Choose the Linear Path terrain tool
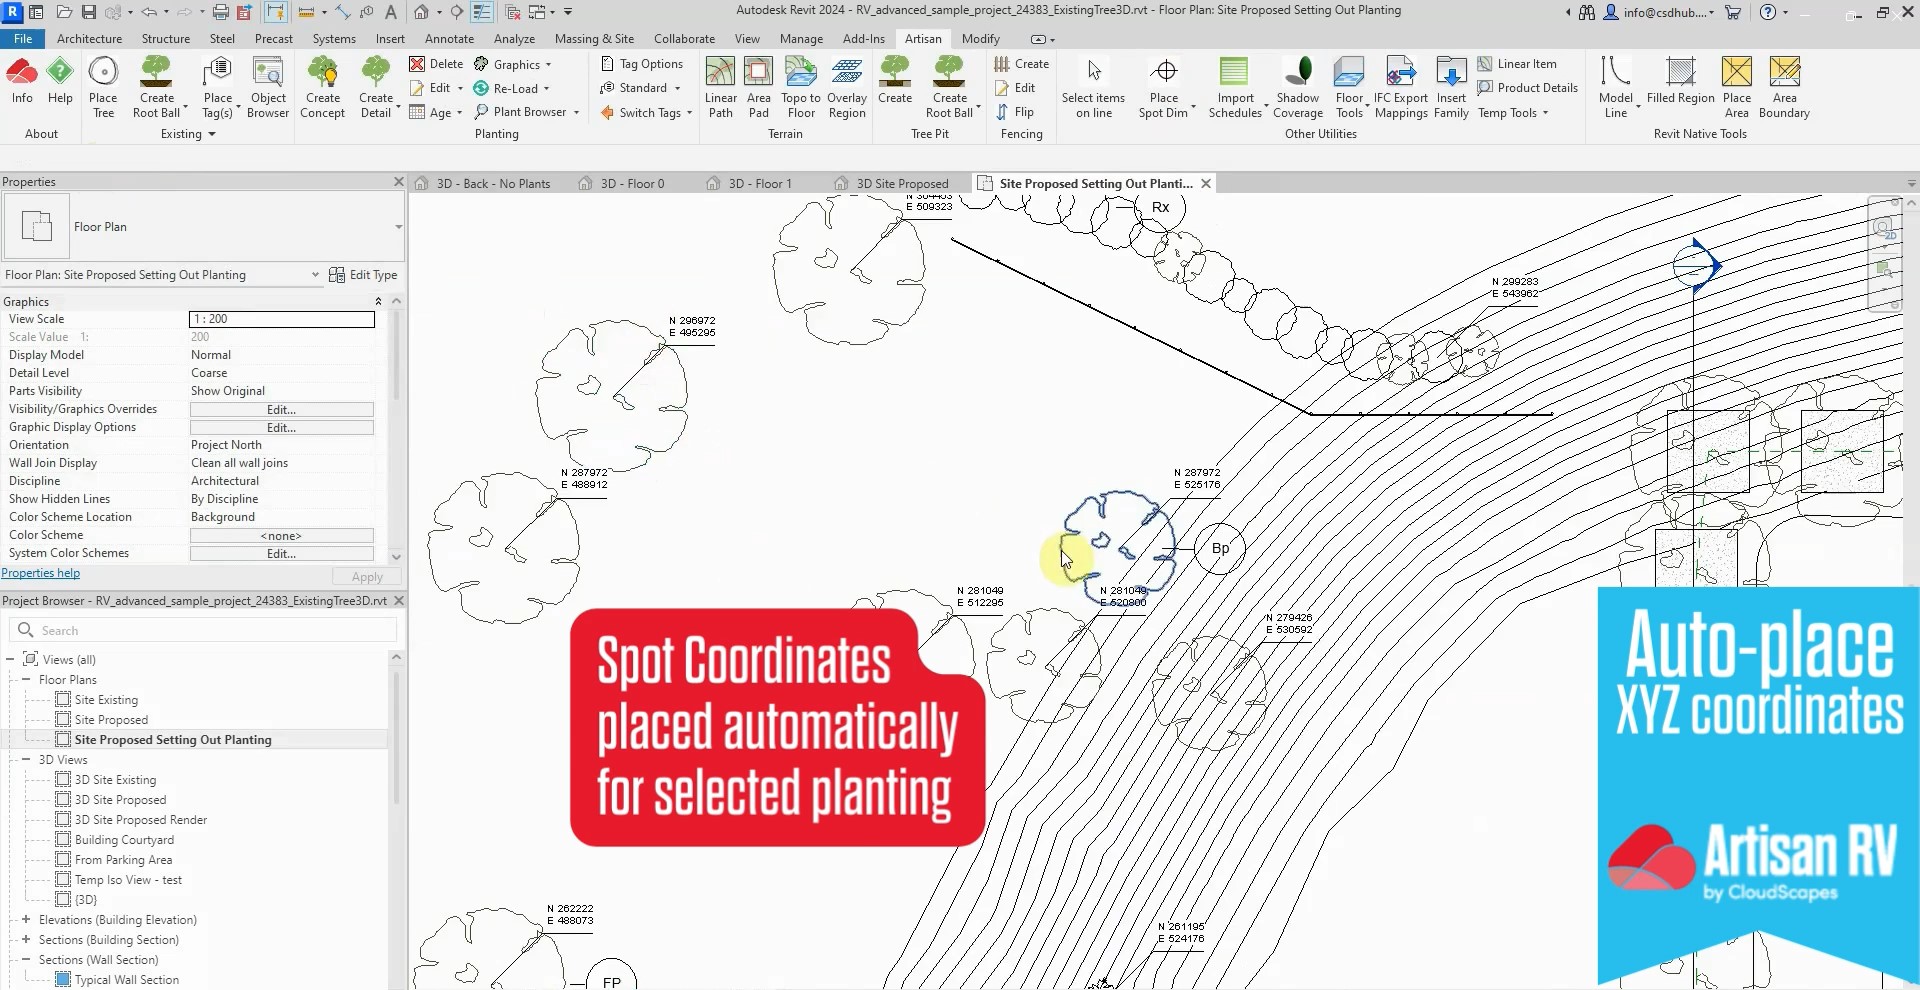This screenshot has height=990, width=1920. pos(720,88)
